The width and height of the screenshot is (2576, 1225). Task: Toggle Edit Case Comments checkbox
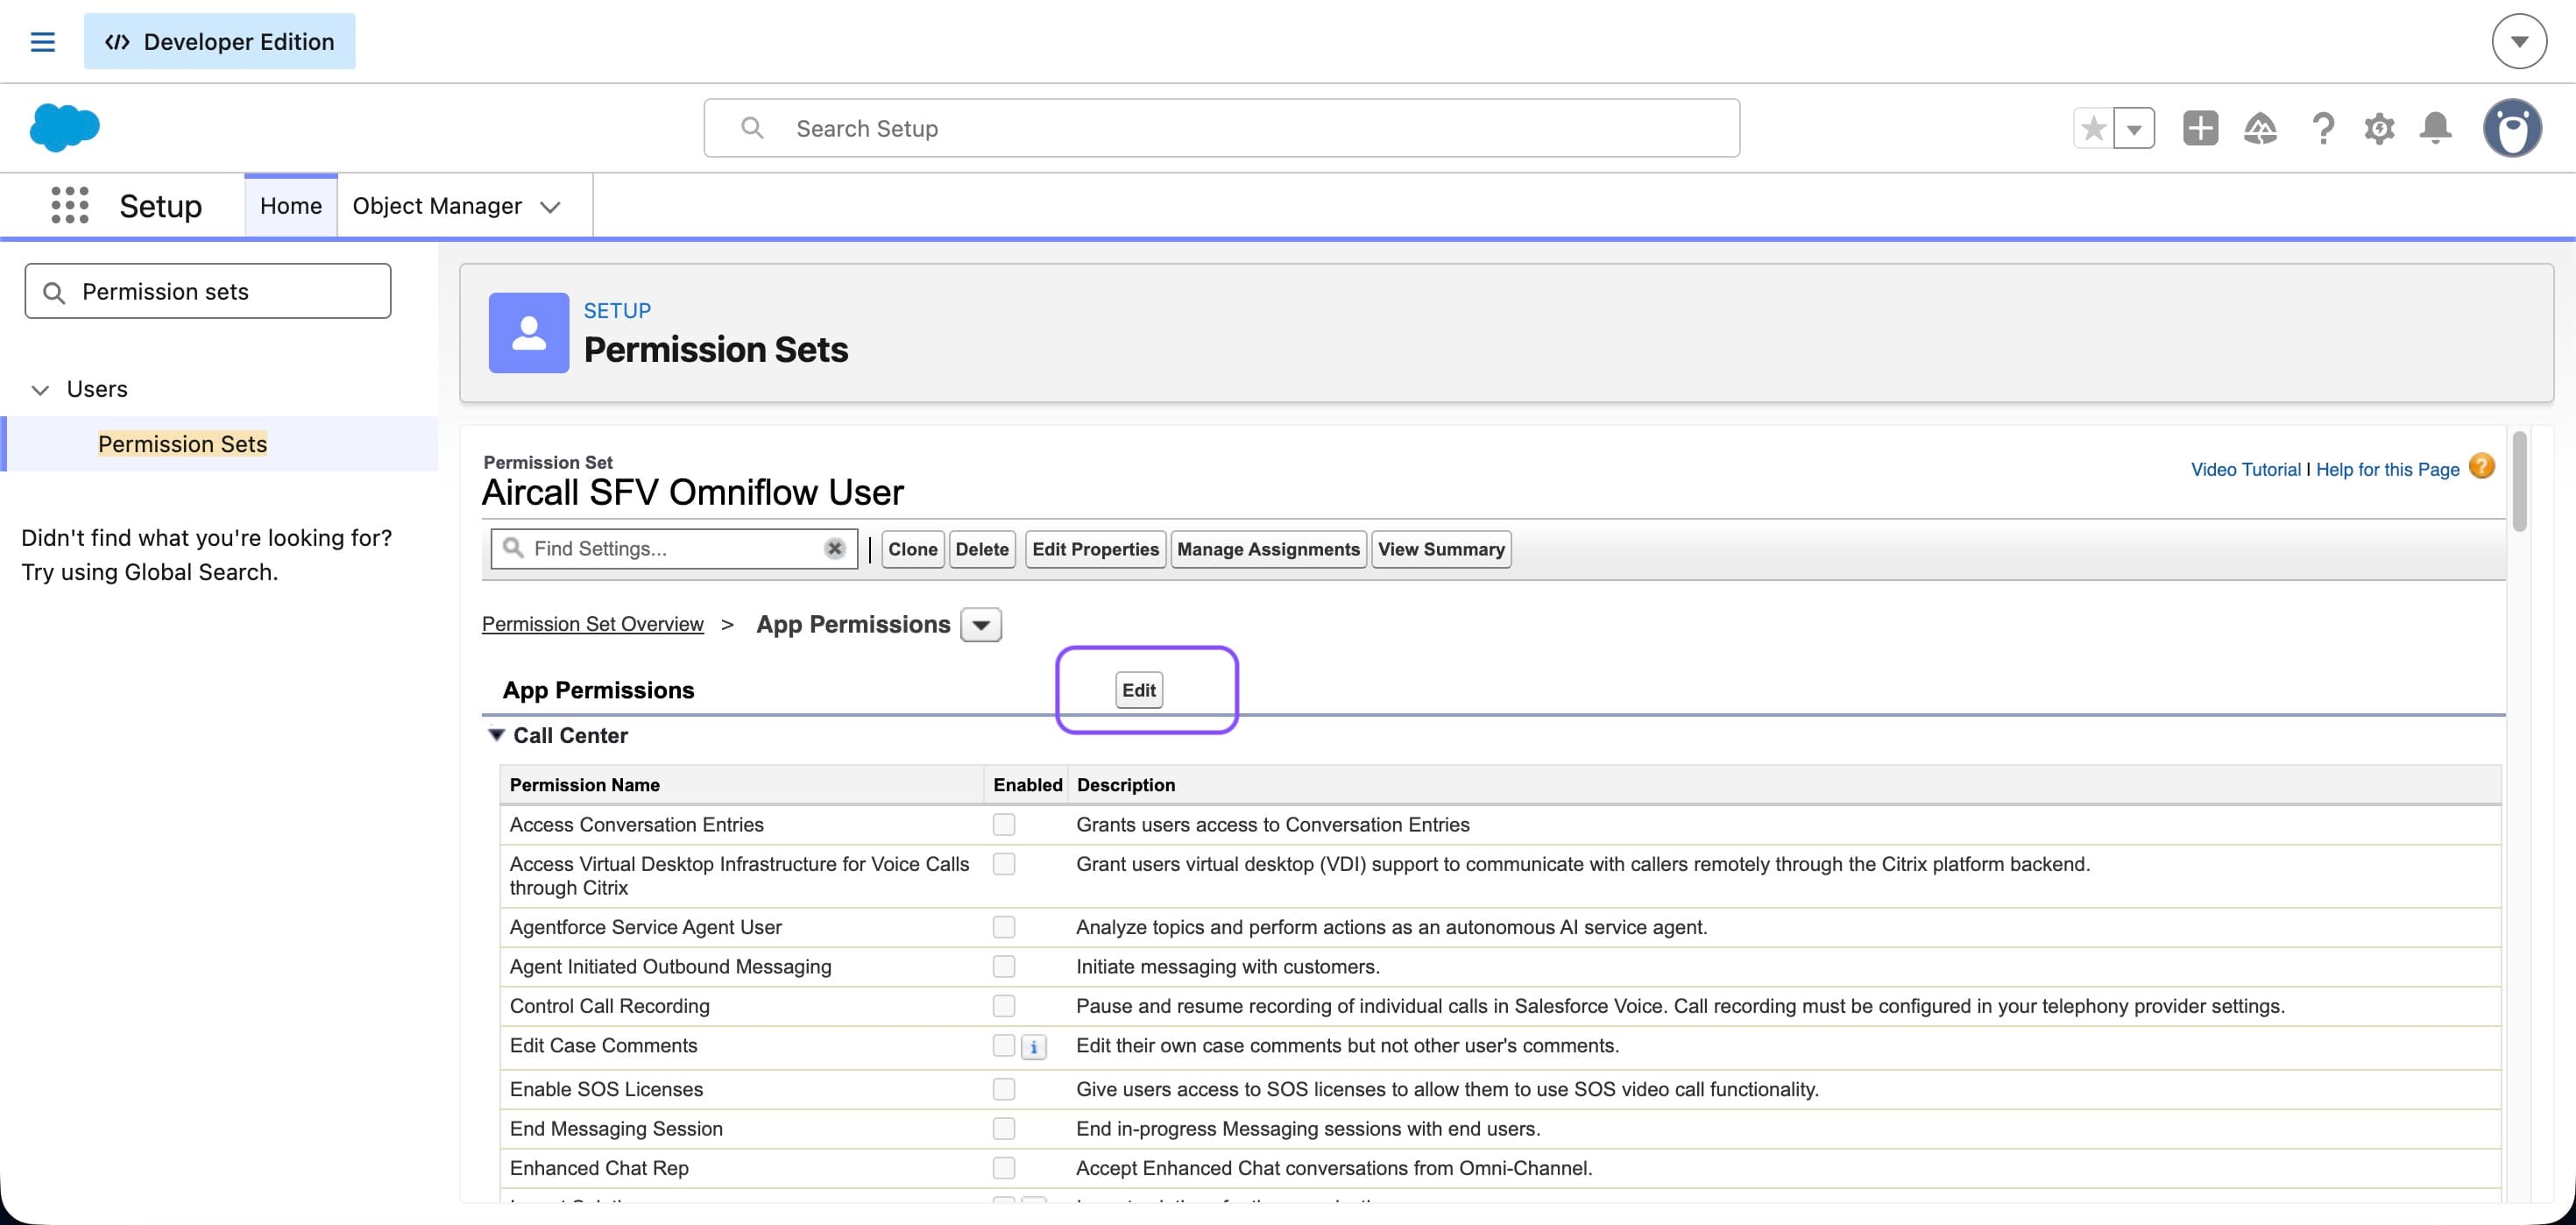point(1004,1045)
